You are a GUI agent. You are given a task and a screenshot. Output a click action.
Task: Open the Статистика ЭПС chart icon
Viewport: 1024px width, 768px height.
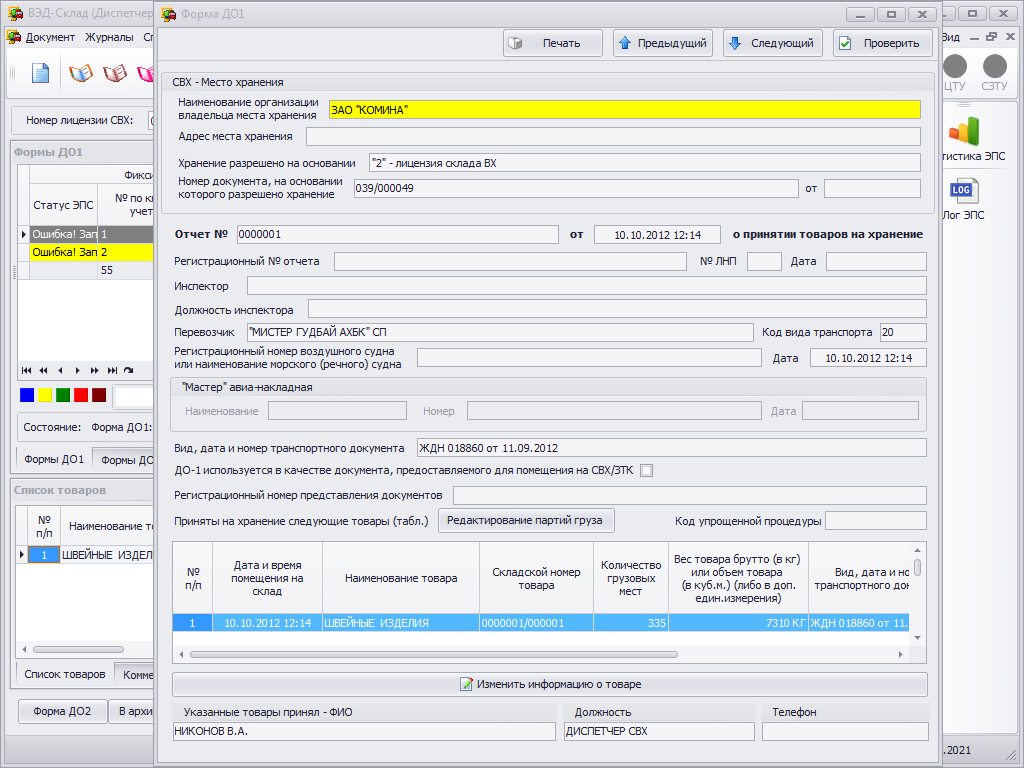coord(965,133)
